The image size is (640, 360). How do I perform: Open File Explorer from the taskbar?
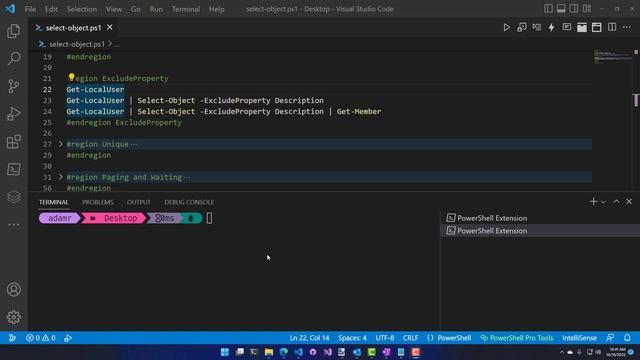[269, 352]
